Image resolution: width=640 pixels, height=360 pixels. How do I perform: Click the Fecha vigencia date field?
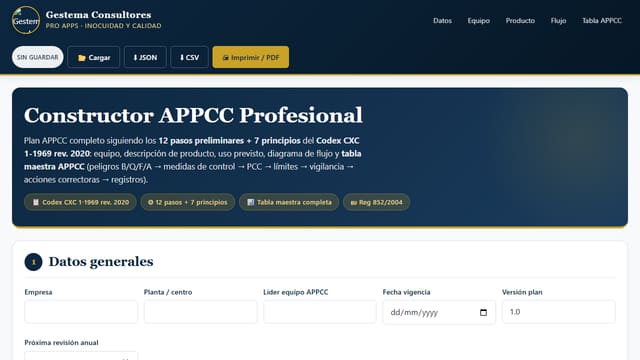tap(439, 312)
